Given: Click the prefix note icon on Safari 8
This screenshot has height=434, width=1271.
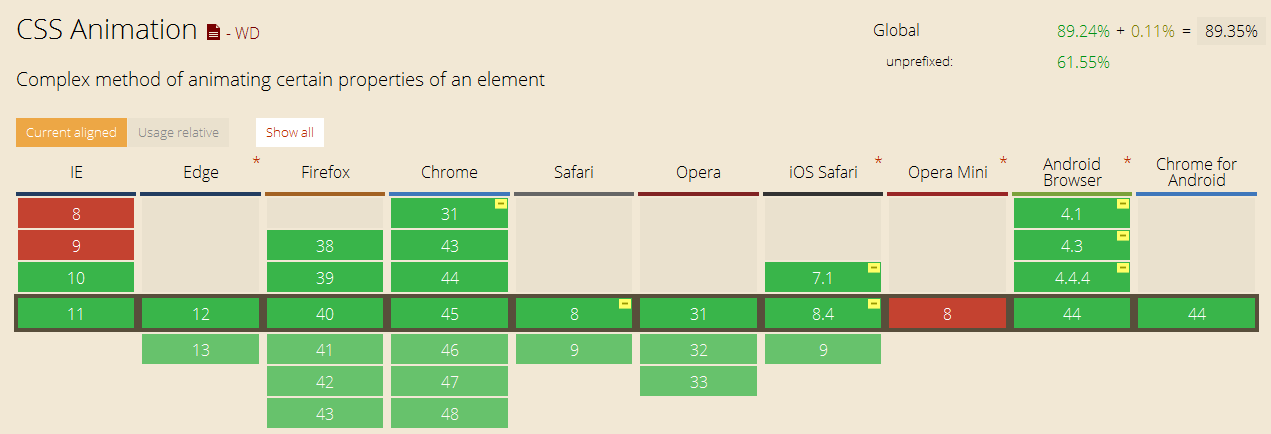Looking at the screenshot, I should pyautogui.click(x=625, y=304).
